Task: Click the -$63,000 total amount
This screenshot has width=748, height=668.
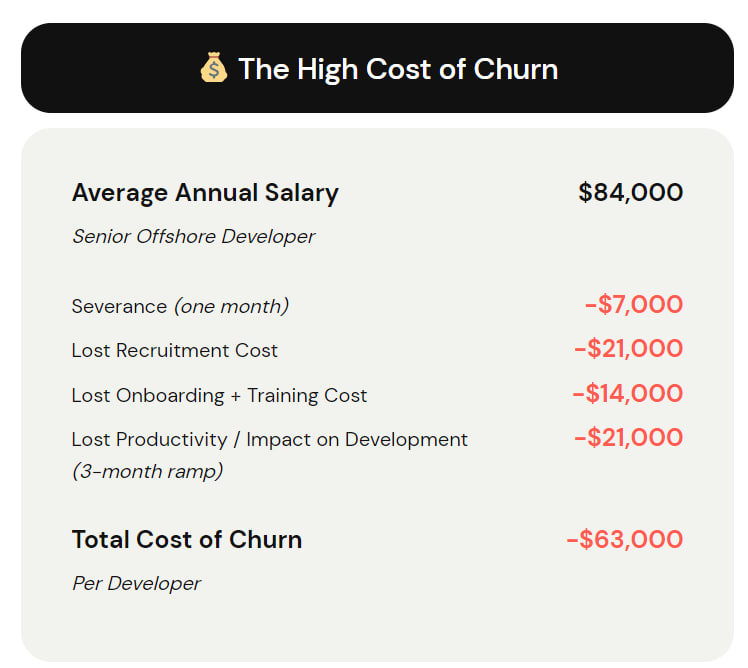Action: [624, 540]
